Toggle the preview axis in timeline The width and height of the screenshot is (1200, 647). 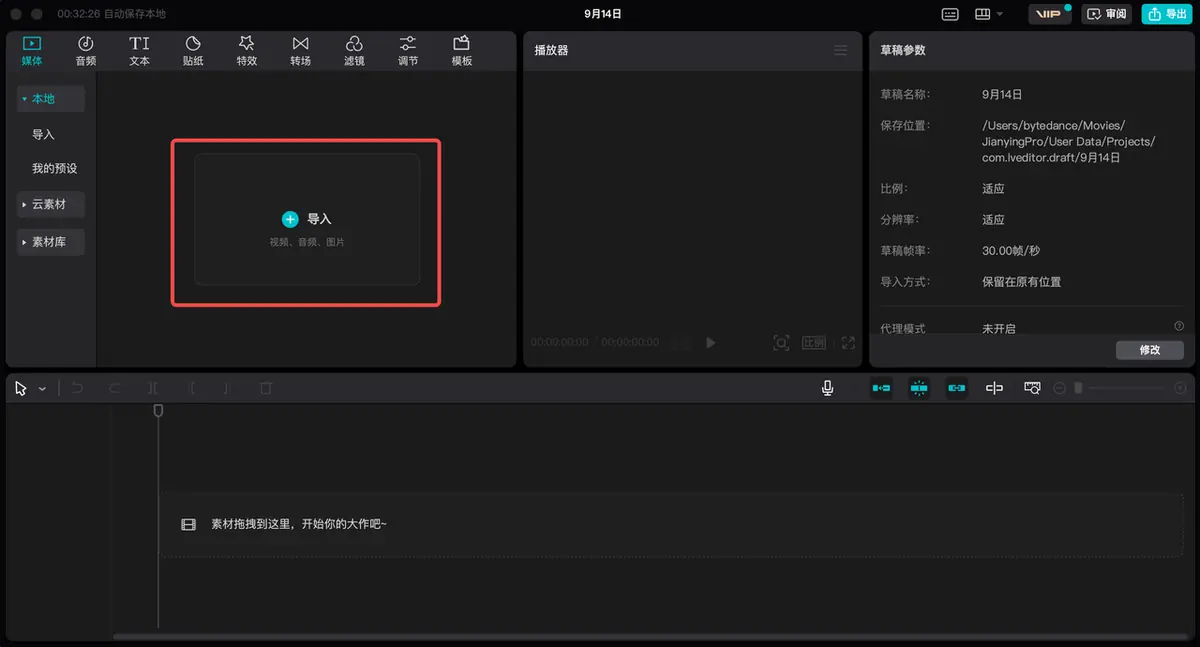click(x=994, y=388)
